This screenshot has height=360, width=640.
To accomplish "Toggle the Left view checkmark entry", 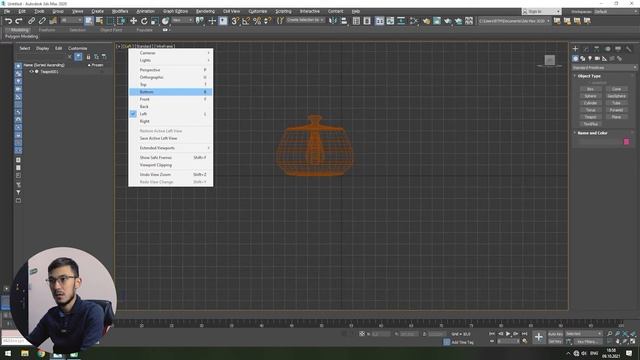I will 171,114.
